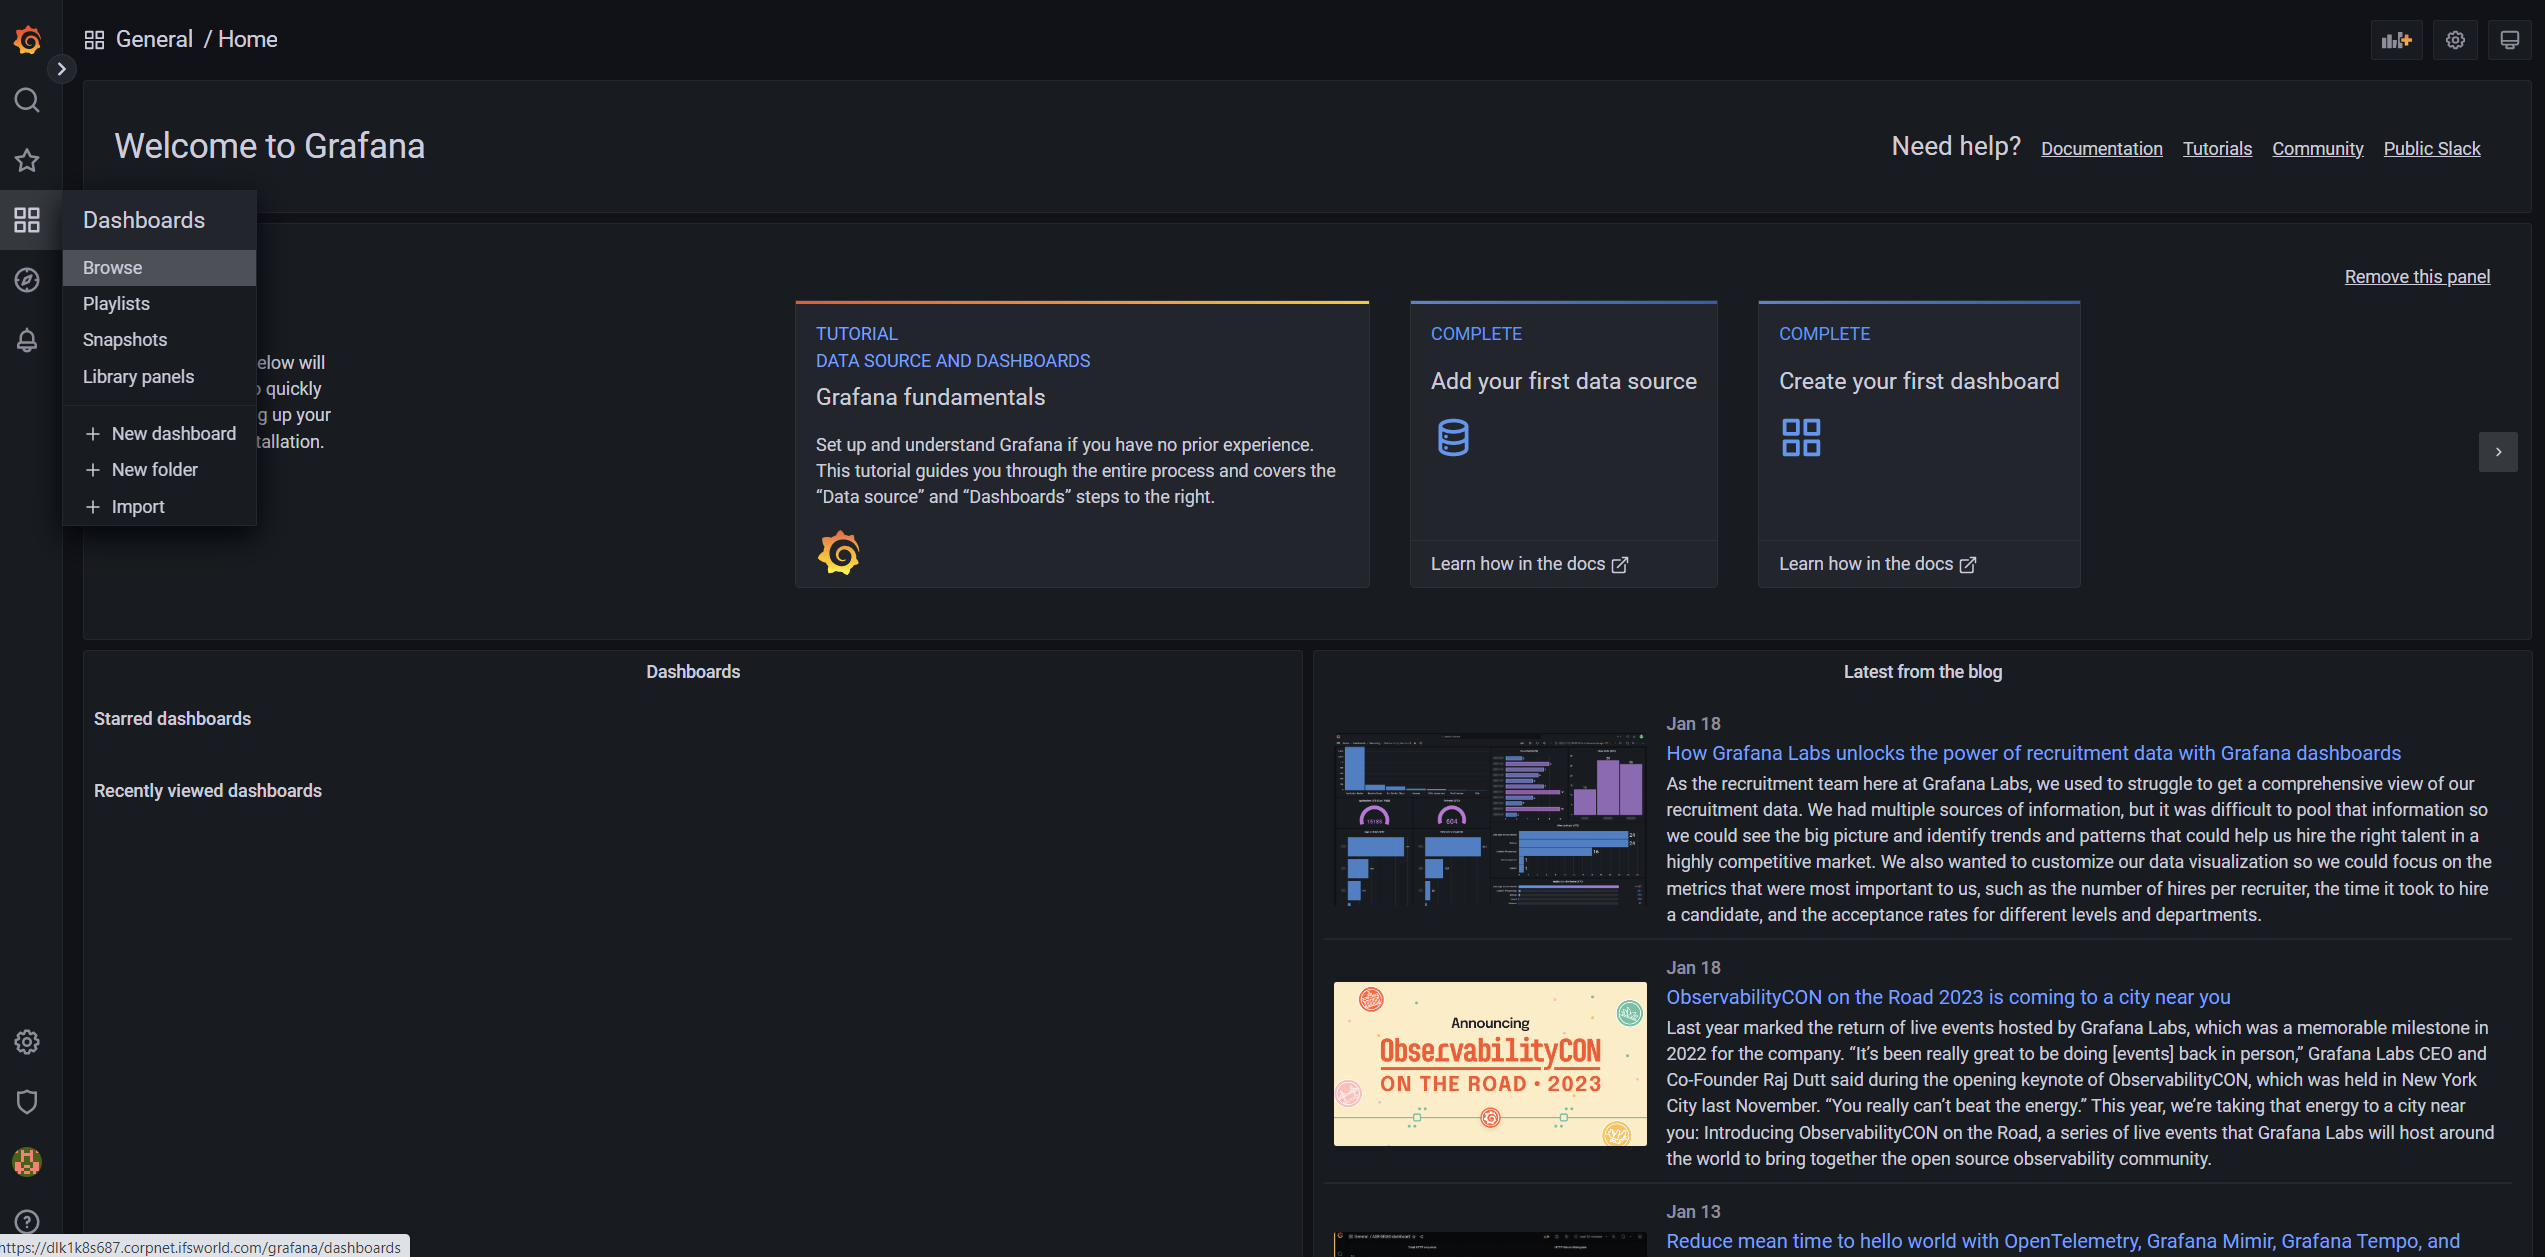Open the Community link
The image size is (2545, 1257).
click(x=2317, y=148)
